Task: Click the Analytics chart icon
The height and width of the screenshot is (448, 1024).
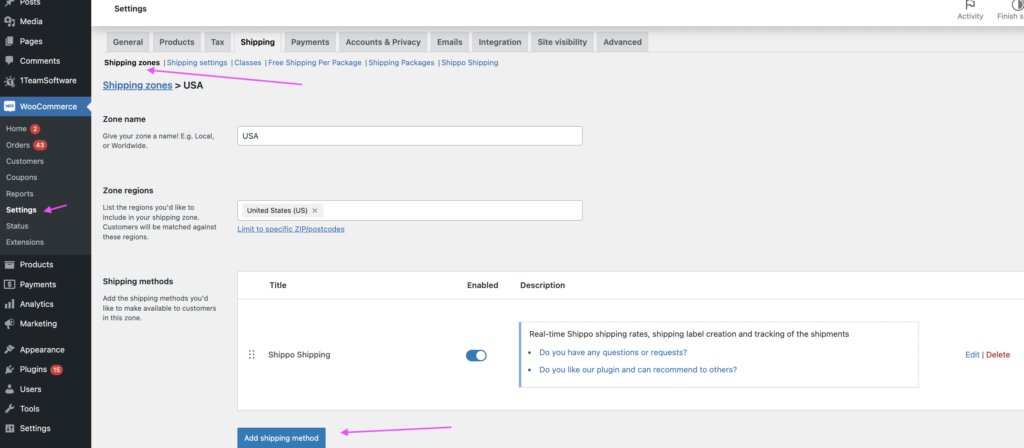Action: tap(9, 304)
